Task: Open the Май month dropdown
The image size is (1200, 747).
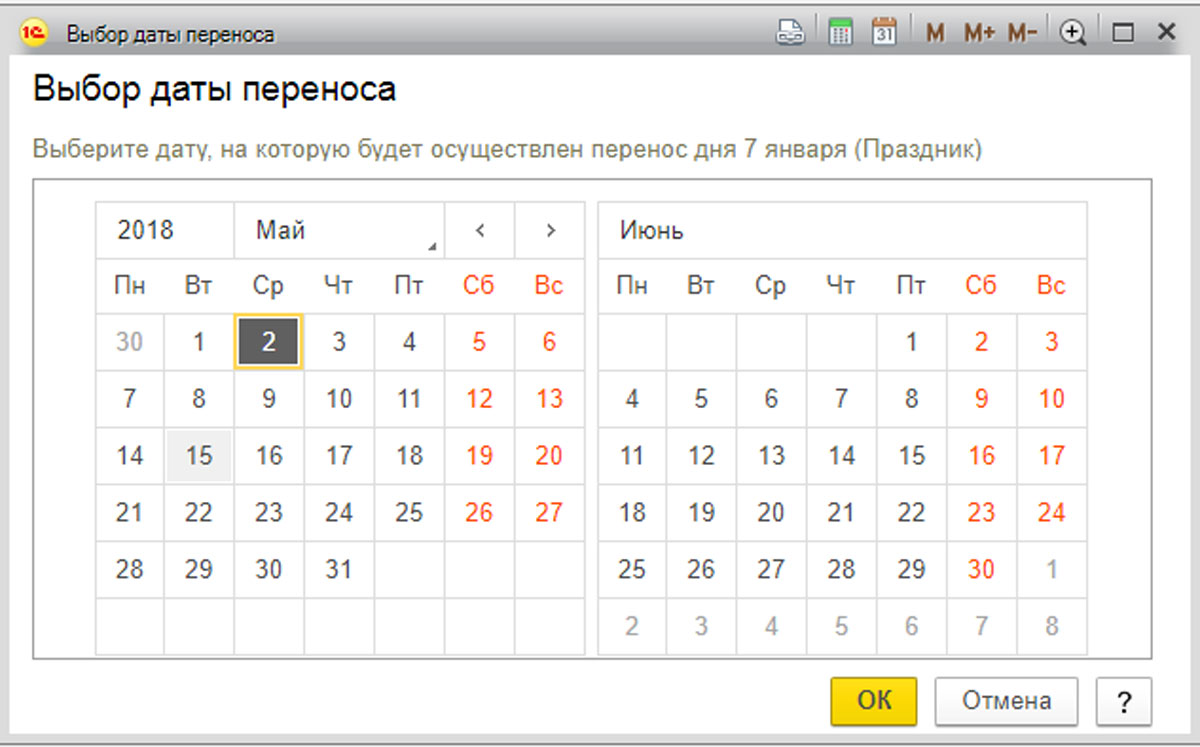Action: click(x=339, y=230)
